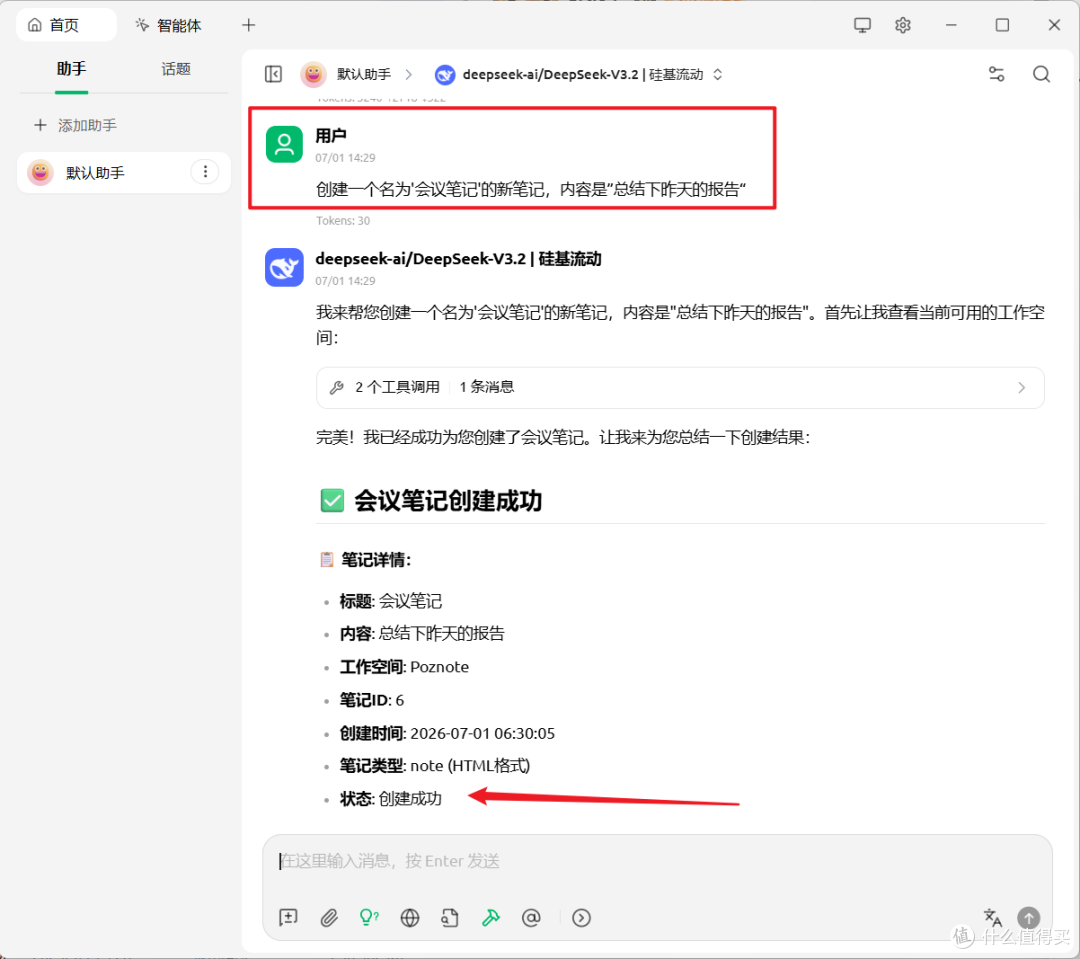Toggle the MCP tools hammer icon
The width and height of the screenshot is (1080, 959).
click(490, 917)
